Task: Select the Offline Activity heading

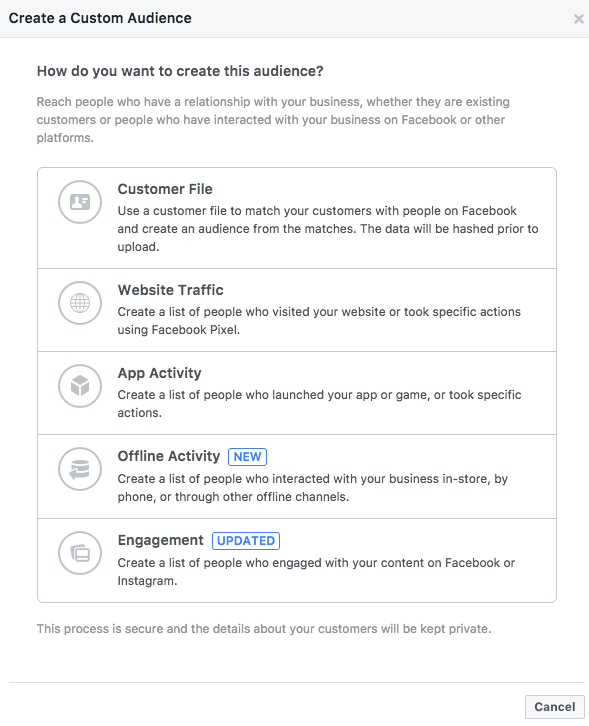Action: click(169, 456)
